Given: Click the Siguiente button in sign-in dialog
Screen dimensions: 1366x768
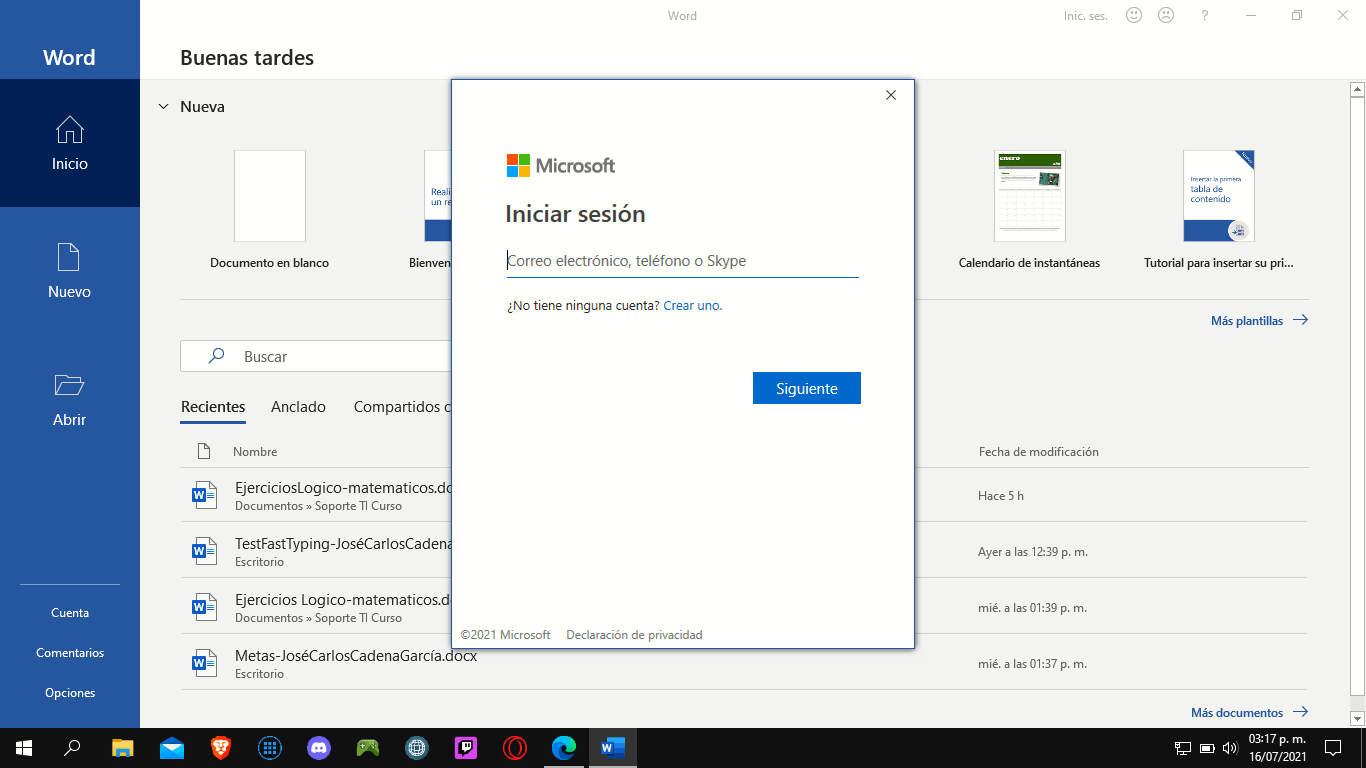Looking at the screenshot, I should click(807, 388).
